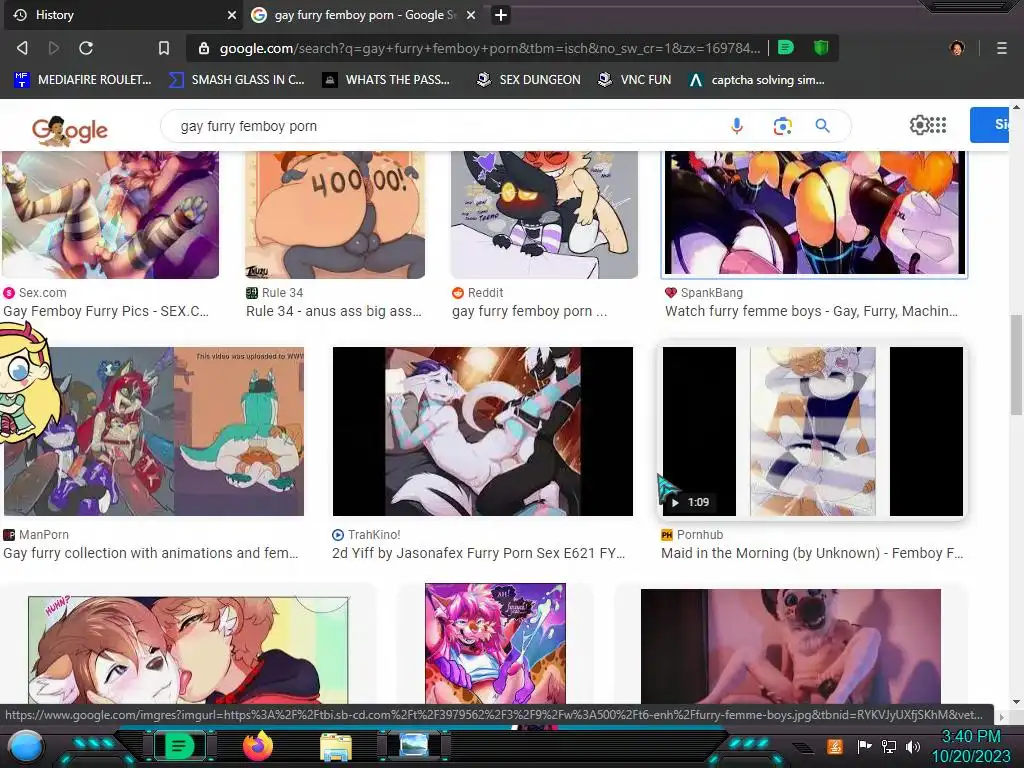
Task: Start voice search with the microphone icon
Action: [x=737, y=125]
